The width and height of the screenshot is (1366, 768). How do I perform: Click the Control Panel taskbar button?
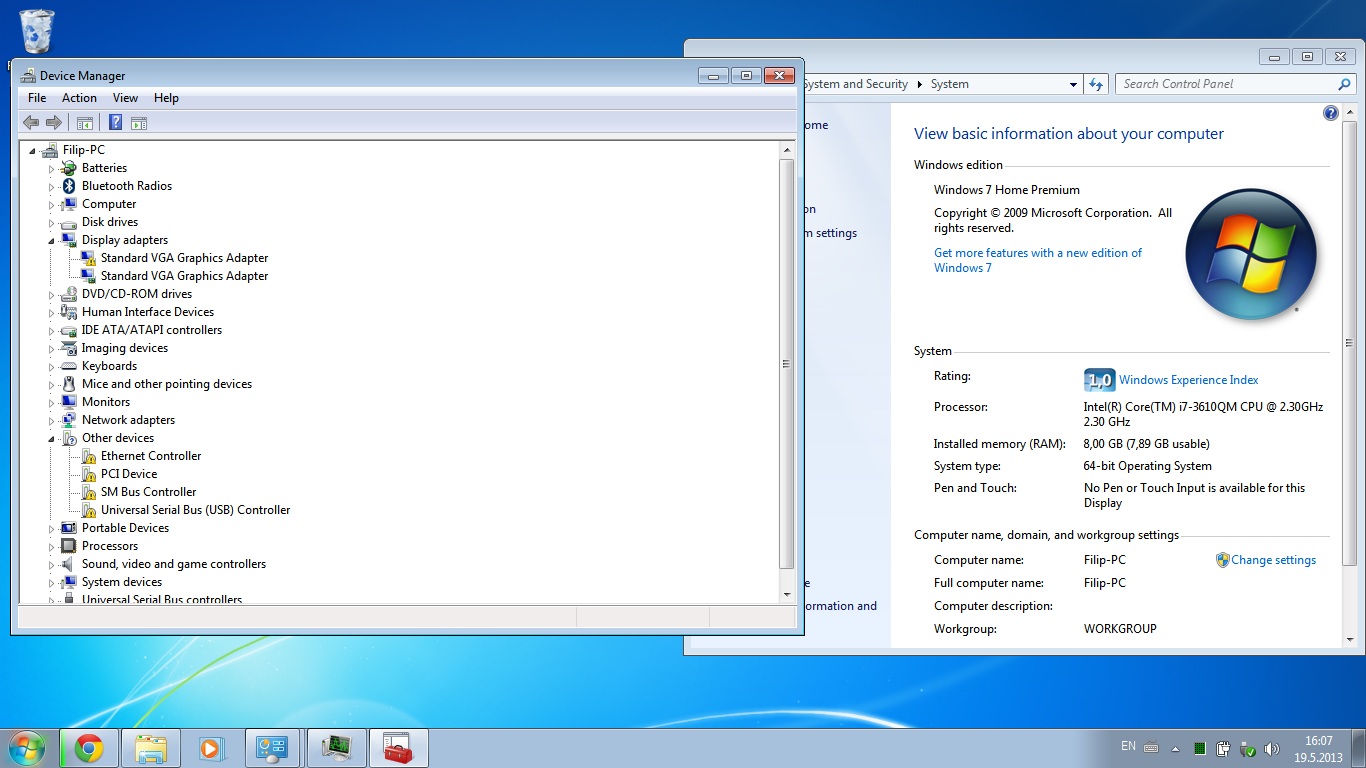tap(273, 748)
